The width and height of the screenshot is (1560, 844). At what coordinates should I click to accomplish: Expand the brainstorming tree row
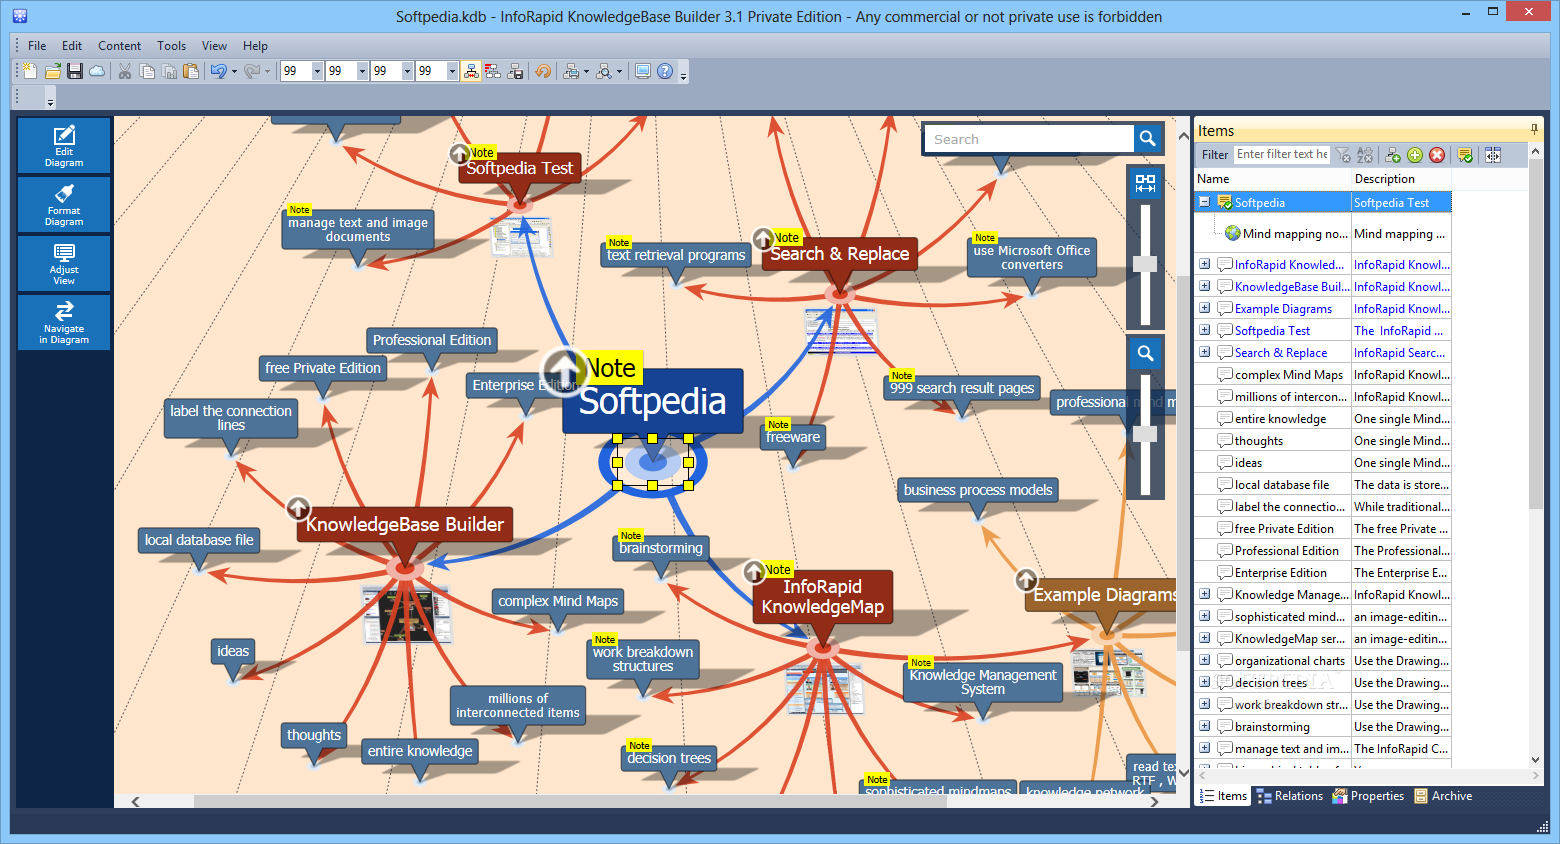point(1205,726)
